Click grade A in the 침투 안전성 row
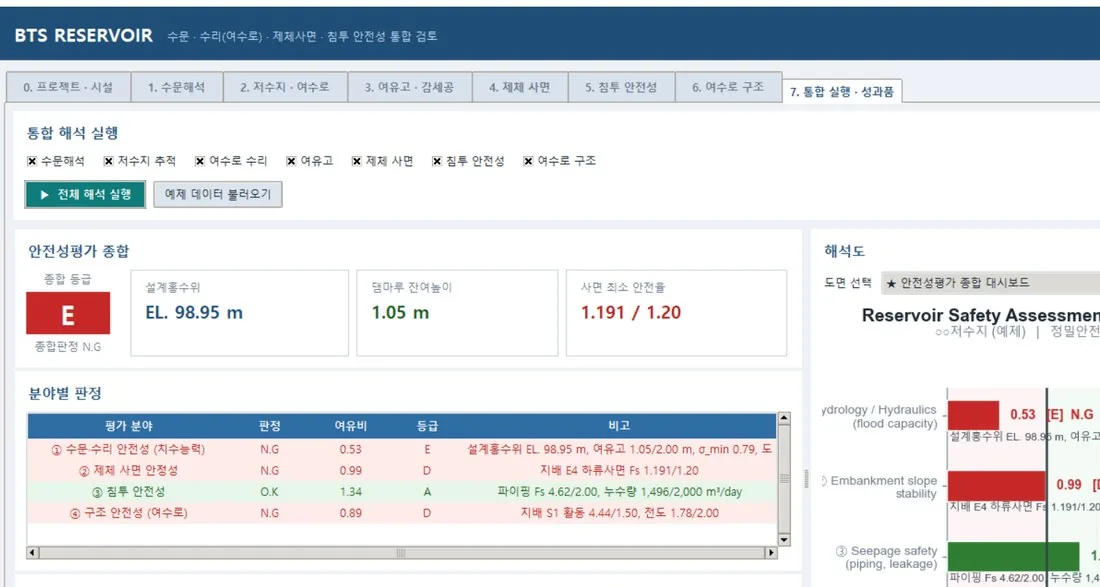 [x=427, y=492]
